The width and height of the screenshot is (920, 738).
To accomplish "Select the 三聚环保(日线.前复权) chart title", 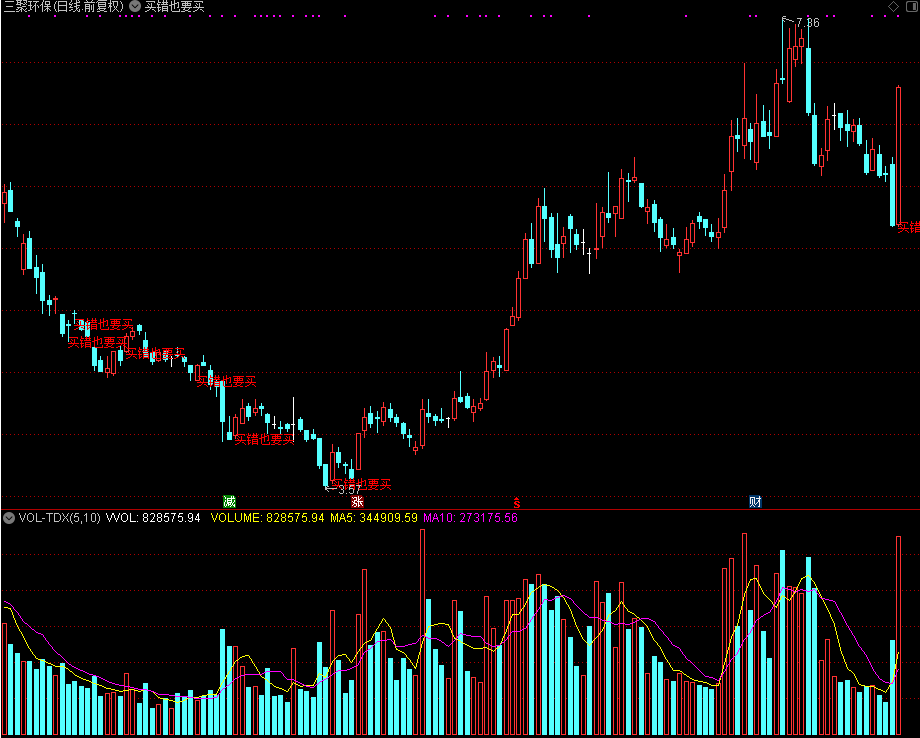I will point(64,6).
